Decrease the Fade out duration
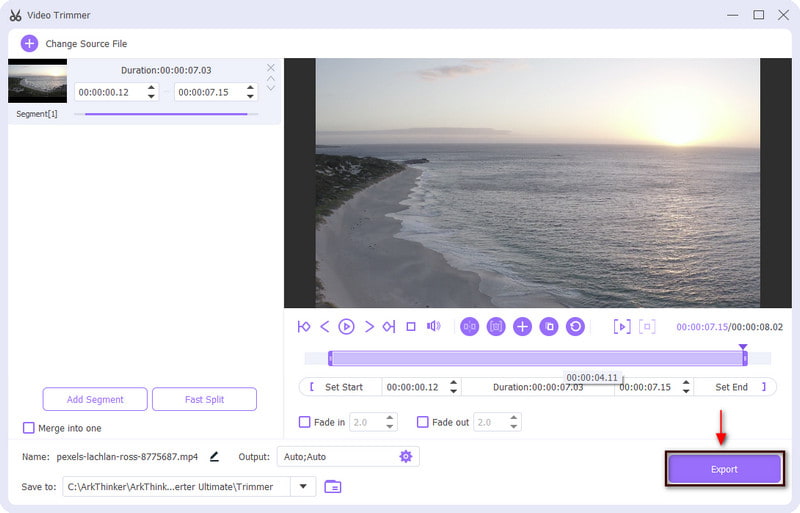This screenshot has height=513, width=800. coord(514,427)
